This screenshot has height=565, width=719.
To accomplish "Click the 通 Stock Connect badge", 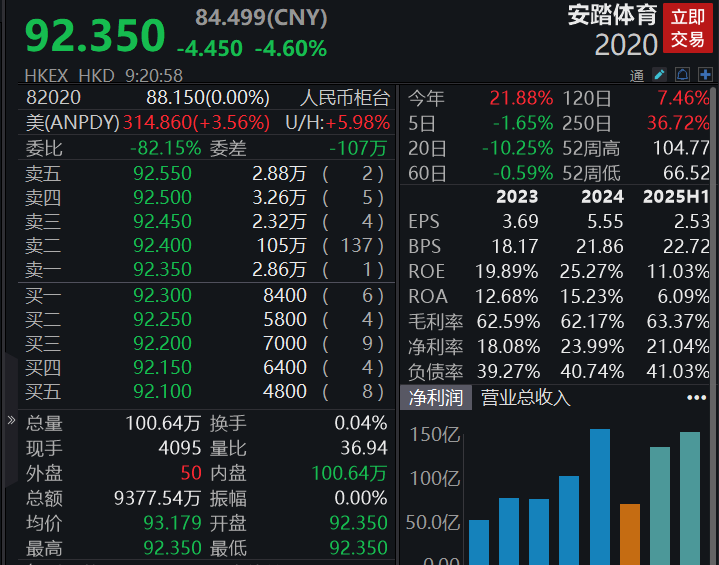I will [x=637, y=75].
